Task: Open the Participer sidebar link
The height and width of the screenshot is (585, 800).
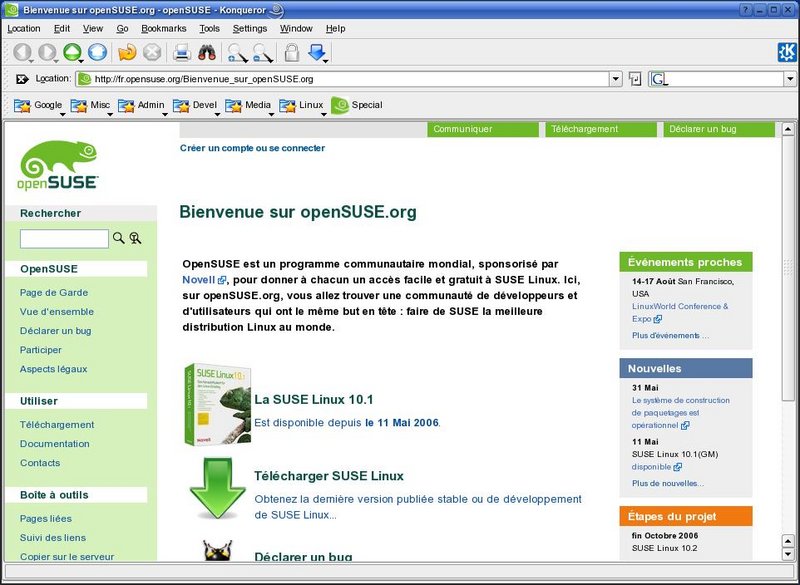Action: pos(40,350)
